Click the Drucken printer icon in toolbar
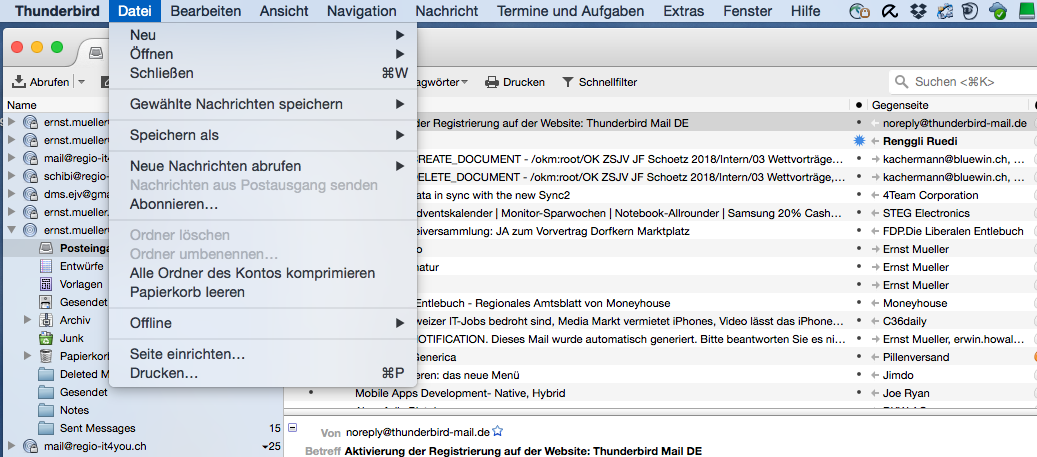This screenshot has width=1037, height=457. (x=491, y=82)
